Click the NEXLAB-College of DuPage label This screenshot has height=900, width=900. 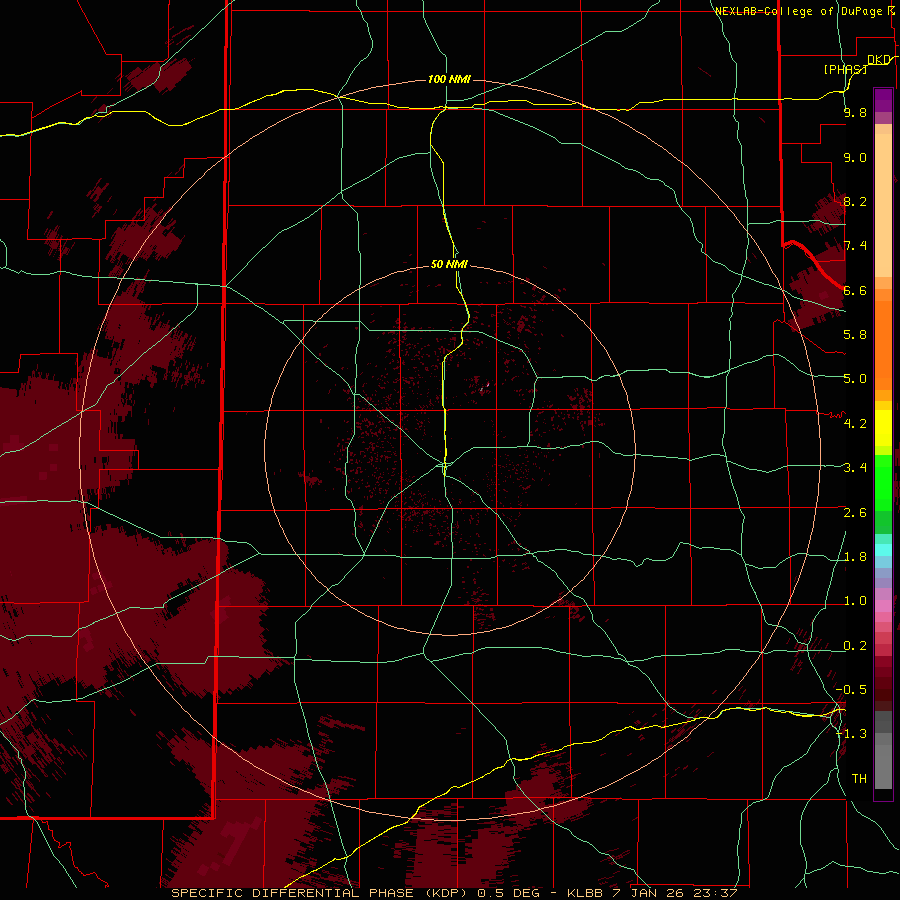(x=799, y=11)
